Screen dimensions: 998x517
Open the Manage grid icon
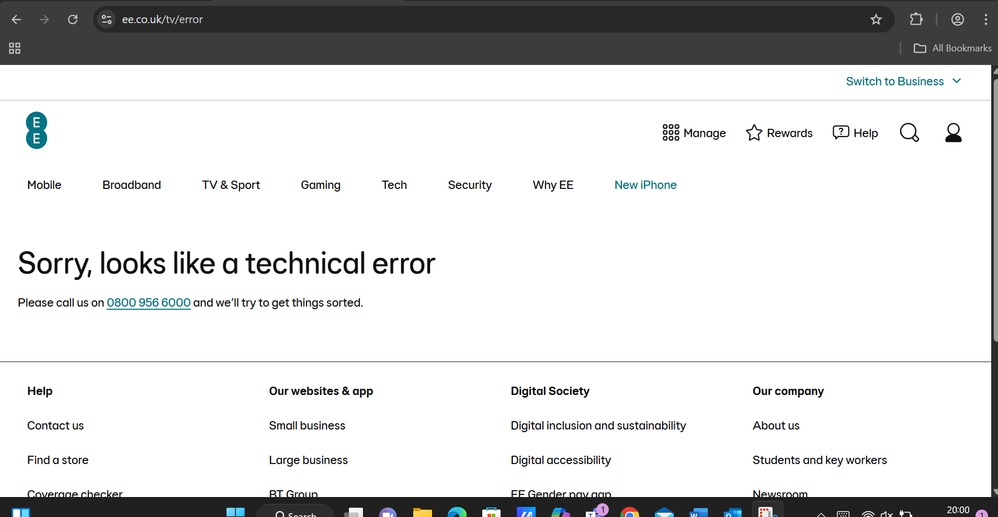pyautogui.click(x=671, y=133)
